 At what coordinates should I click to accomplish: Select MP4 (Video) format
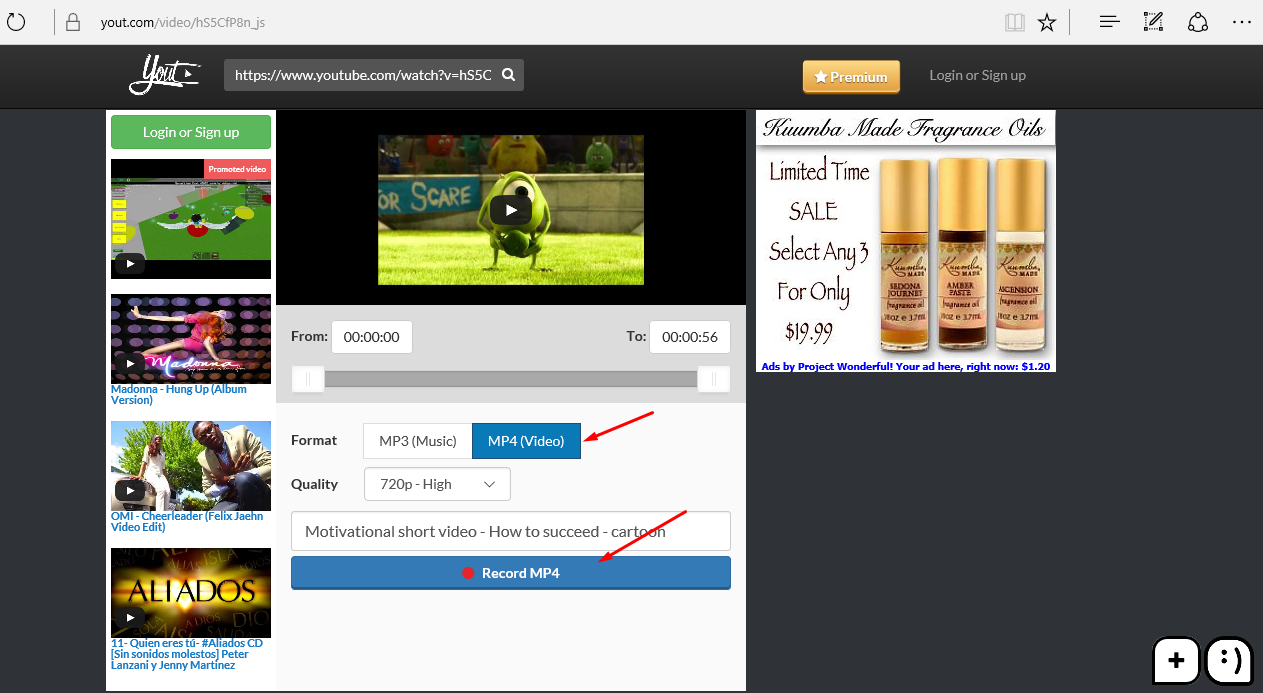(x=526, y=440)
